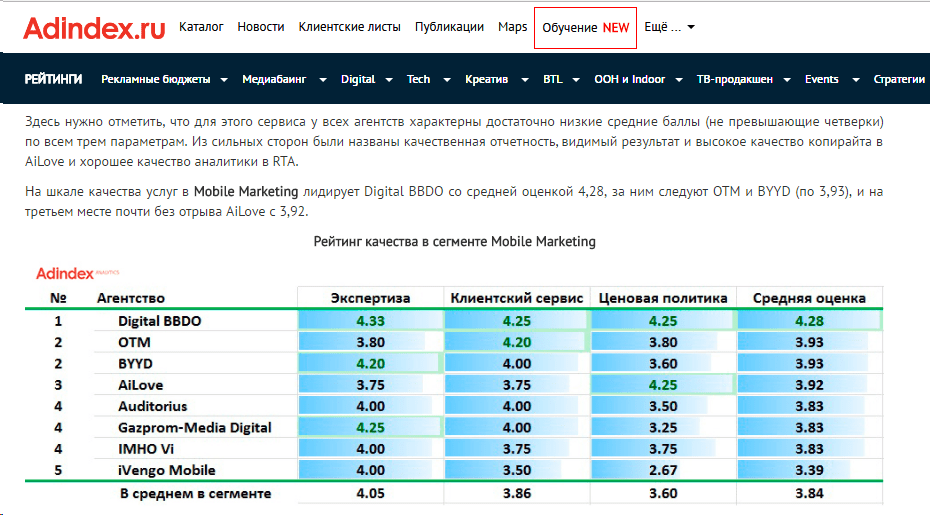Click the ТВ-продакшен menu label
This screenshot has height=515, width=930.
coord(734,80)
